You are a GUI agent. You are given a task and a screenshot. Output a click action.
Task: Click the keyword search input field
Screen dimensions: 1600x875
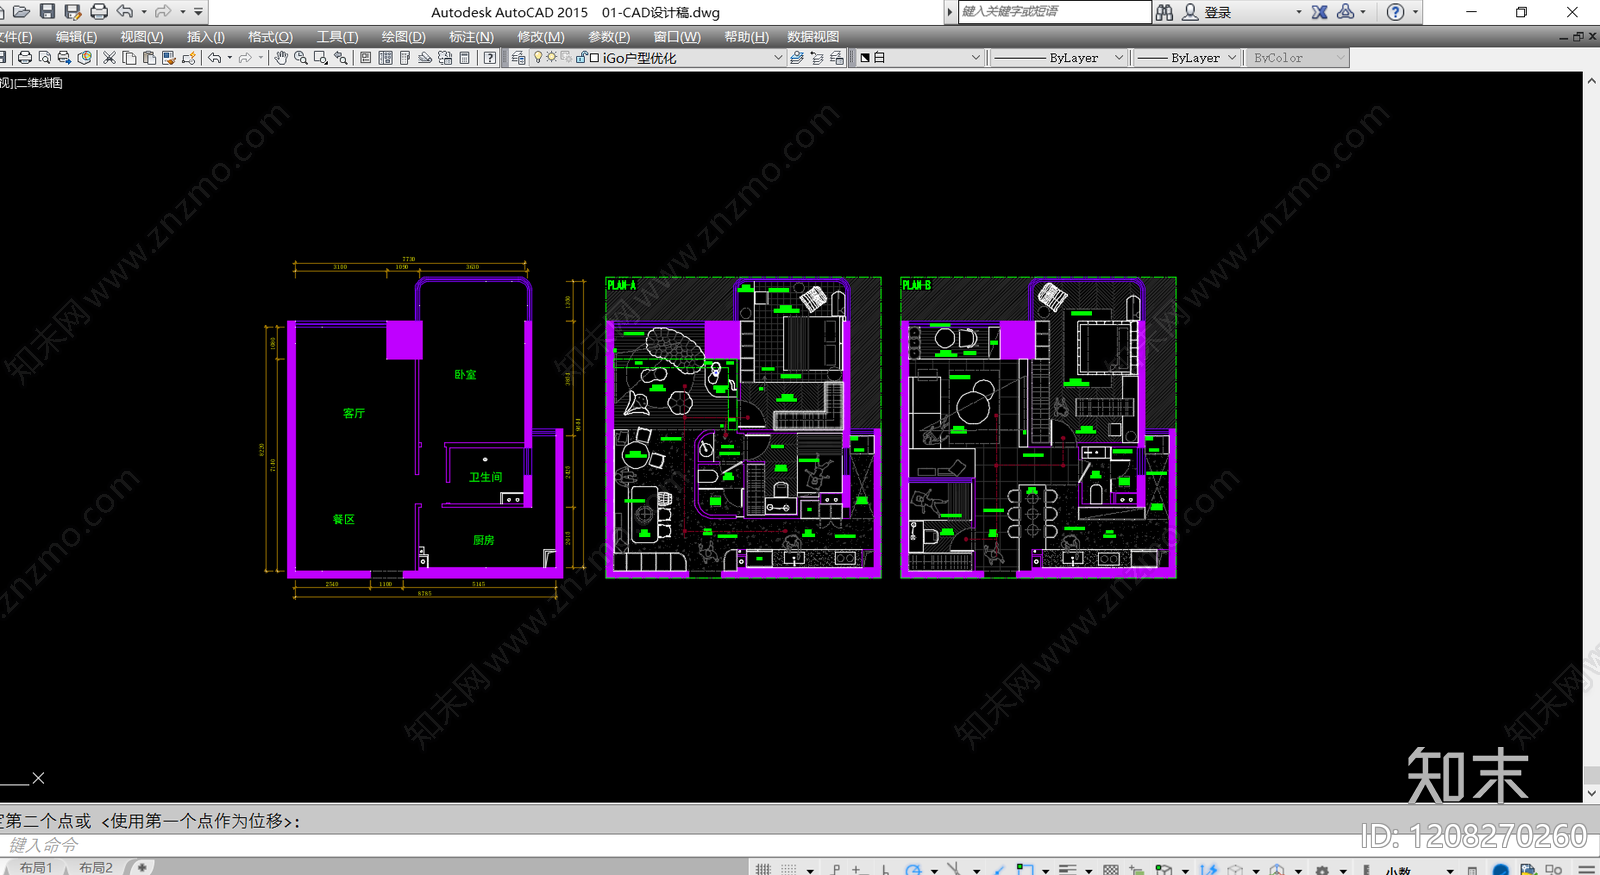(1054, 12)
